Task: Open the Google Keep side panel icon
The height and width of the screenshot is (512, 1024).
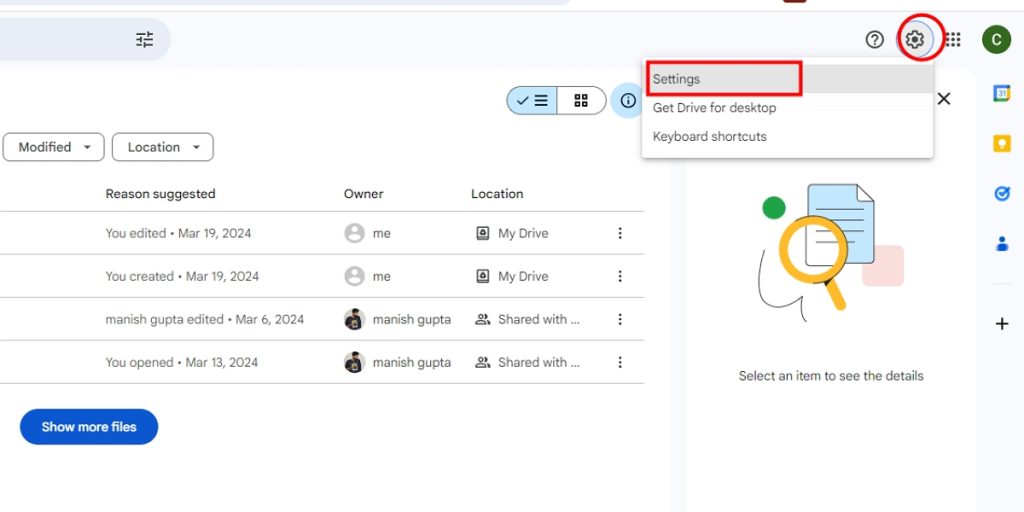Action: 1002,144
